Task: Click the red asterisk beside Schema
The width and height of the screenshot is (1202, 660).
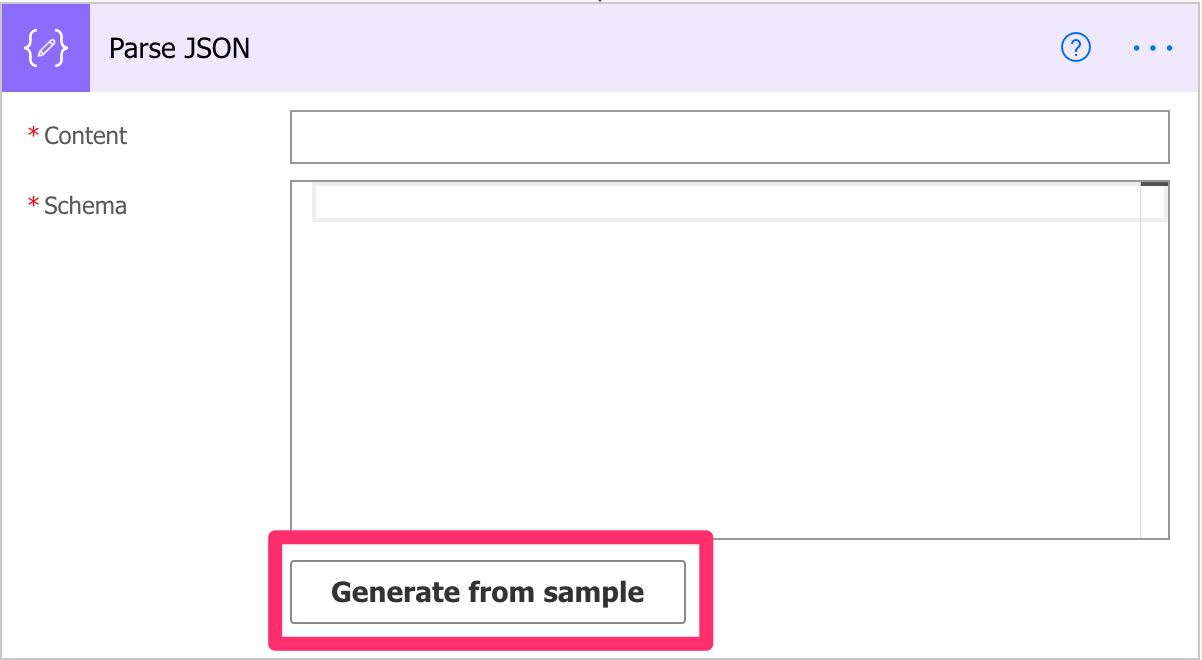Action: pos(34,205)
